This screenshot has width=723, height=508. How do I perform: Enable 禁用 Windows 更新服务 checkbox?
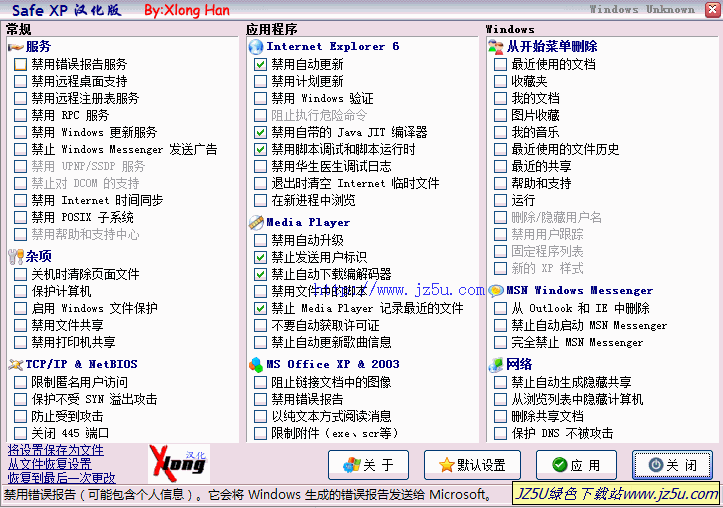(x=20, y=133)
